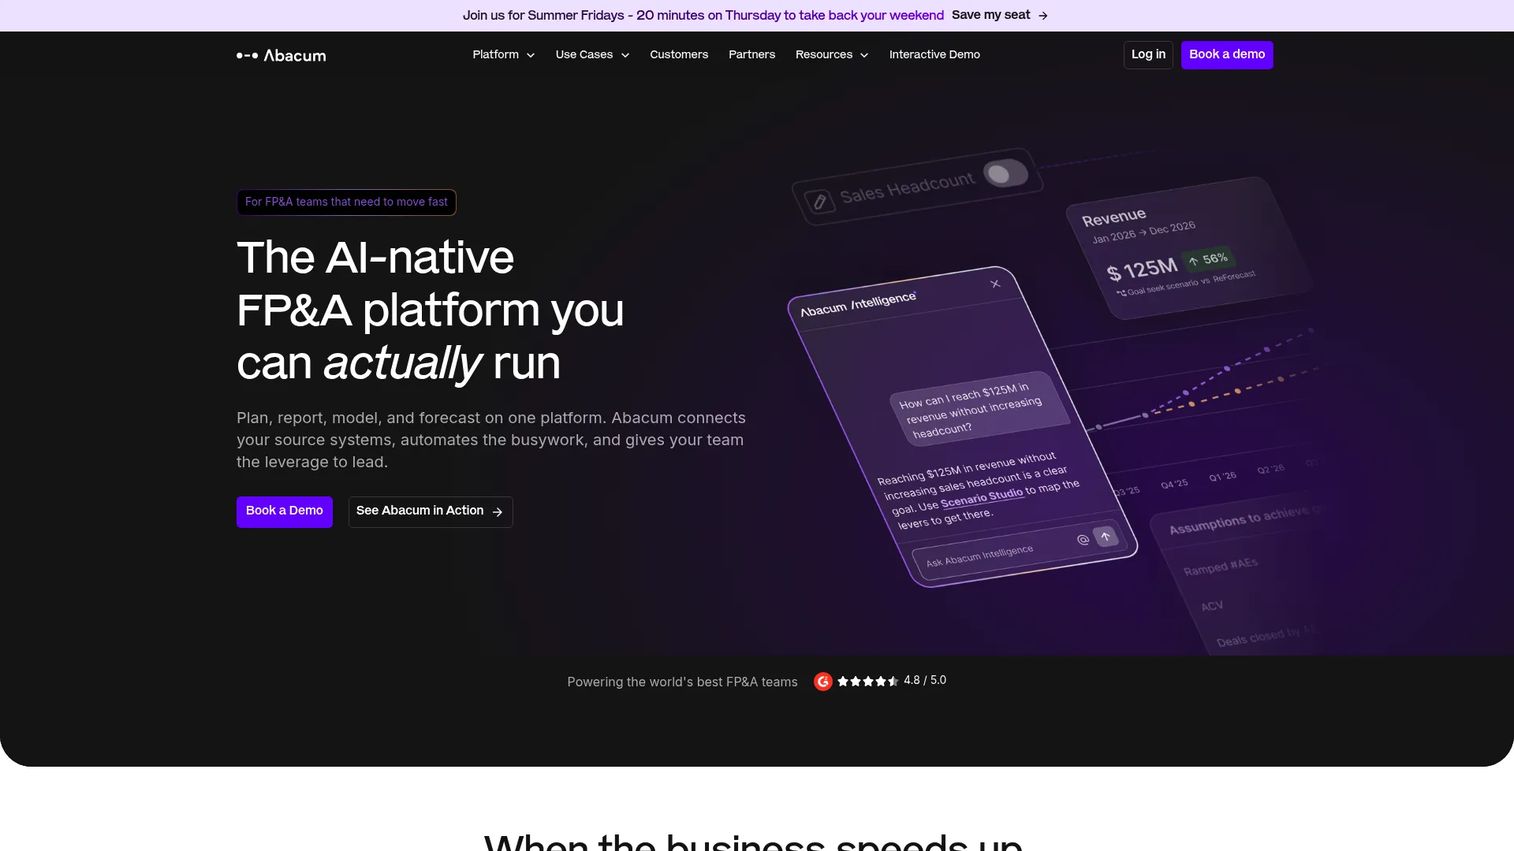Click the Log in button

click(1148, 55)
